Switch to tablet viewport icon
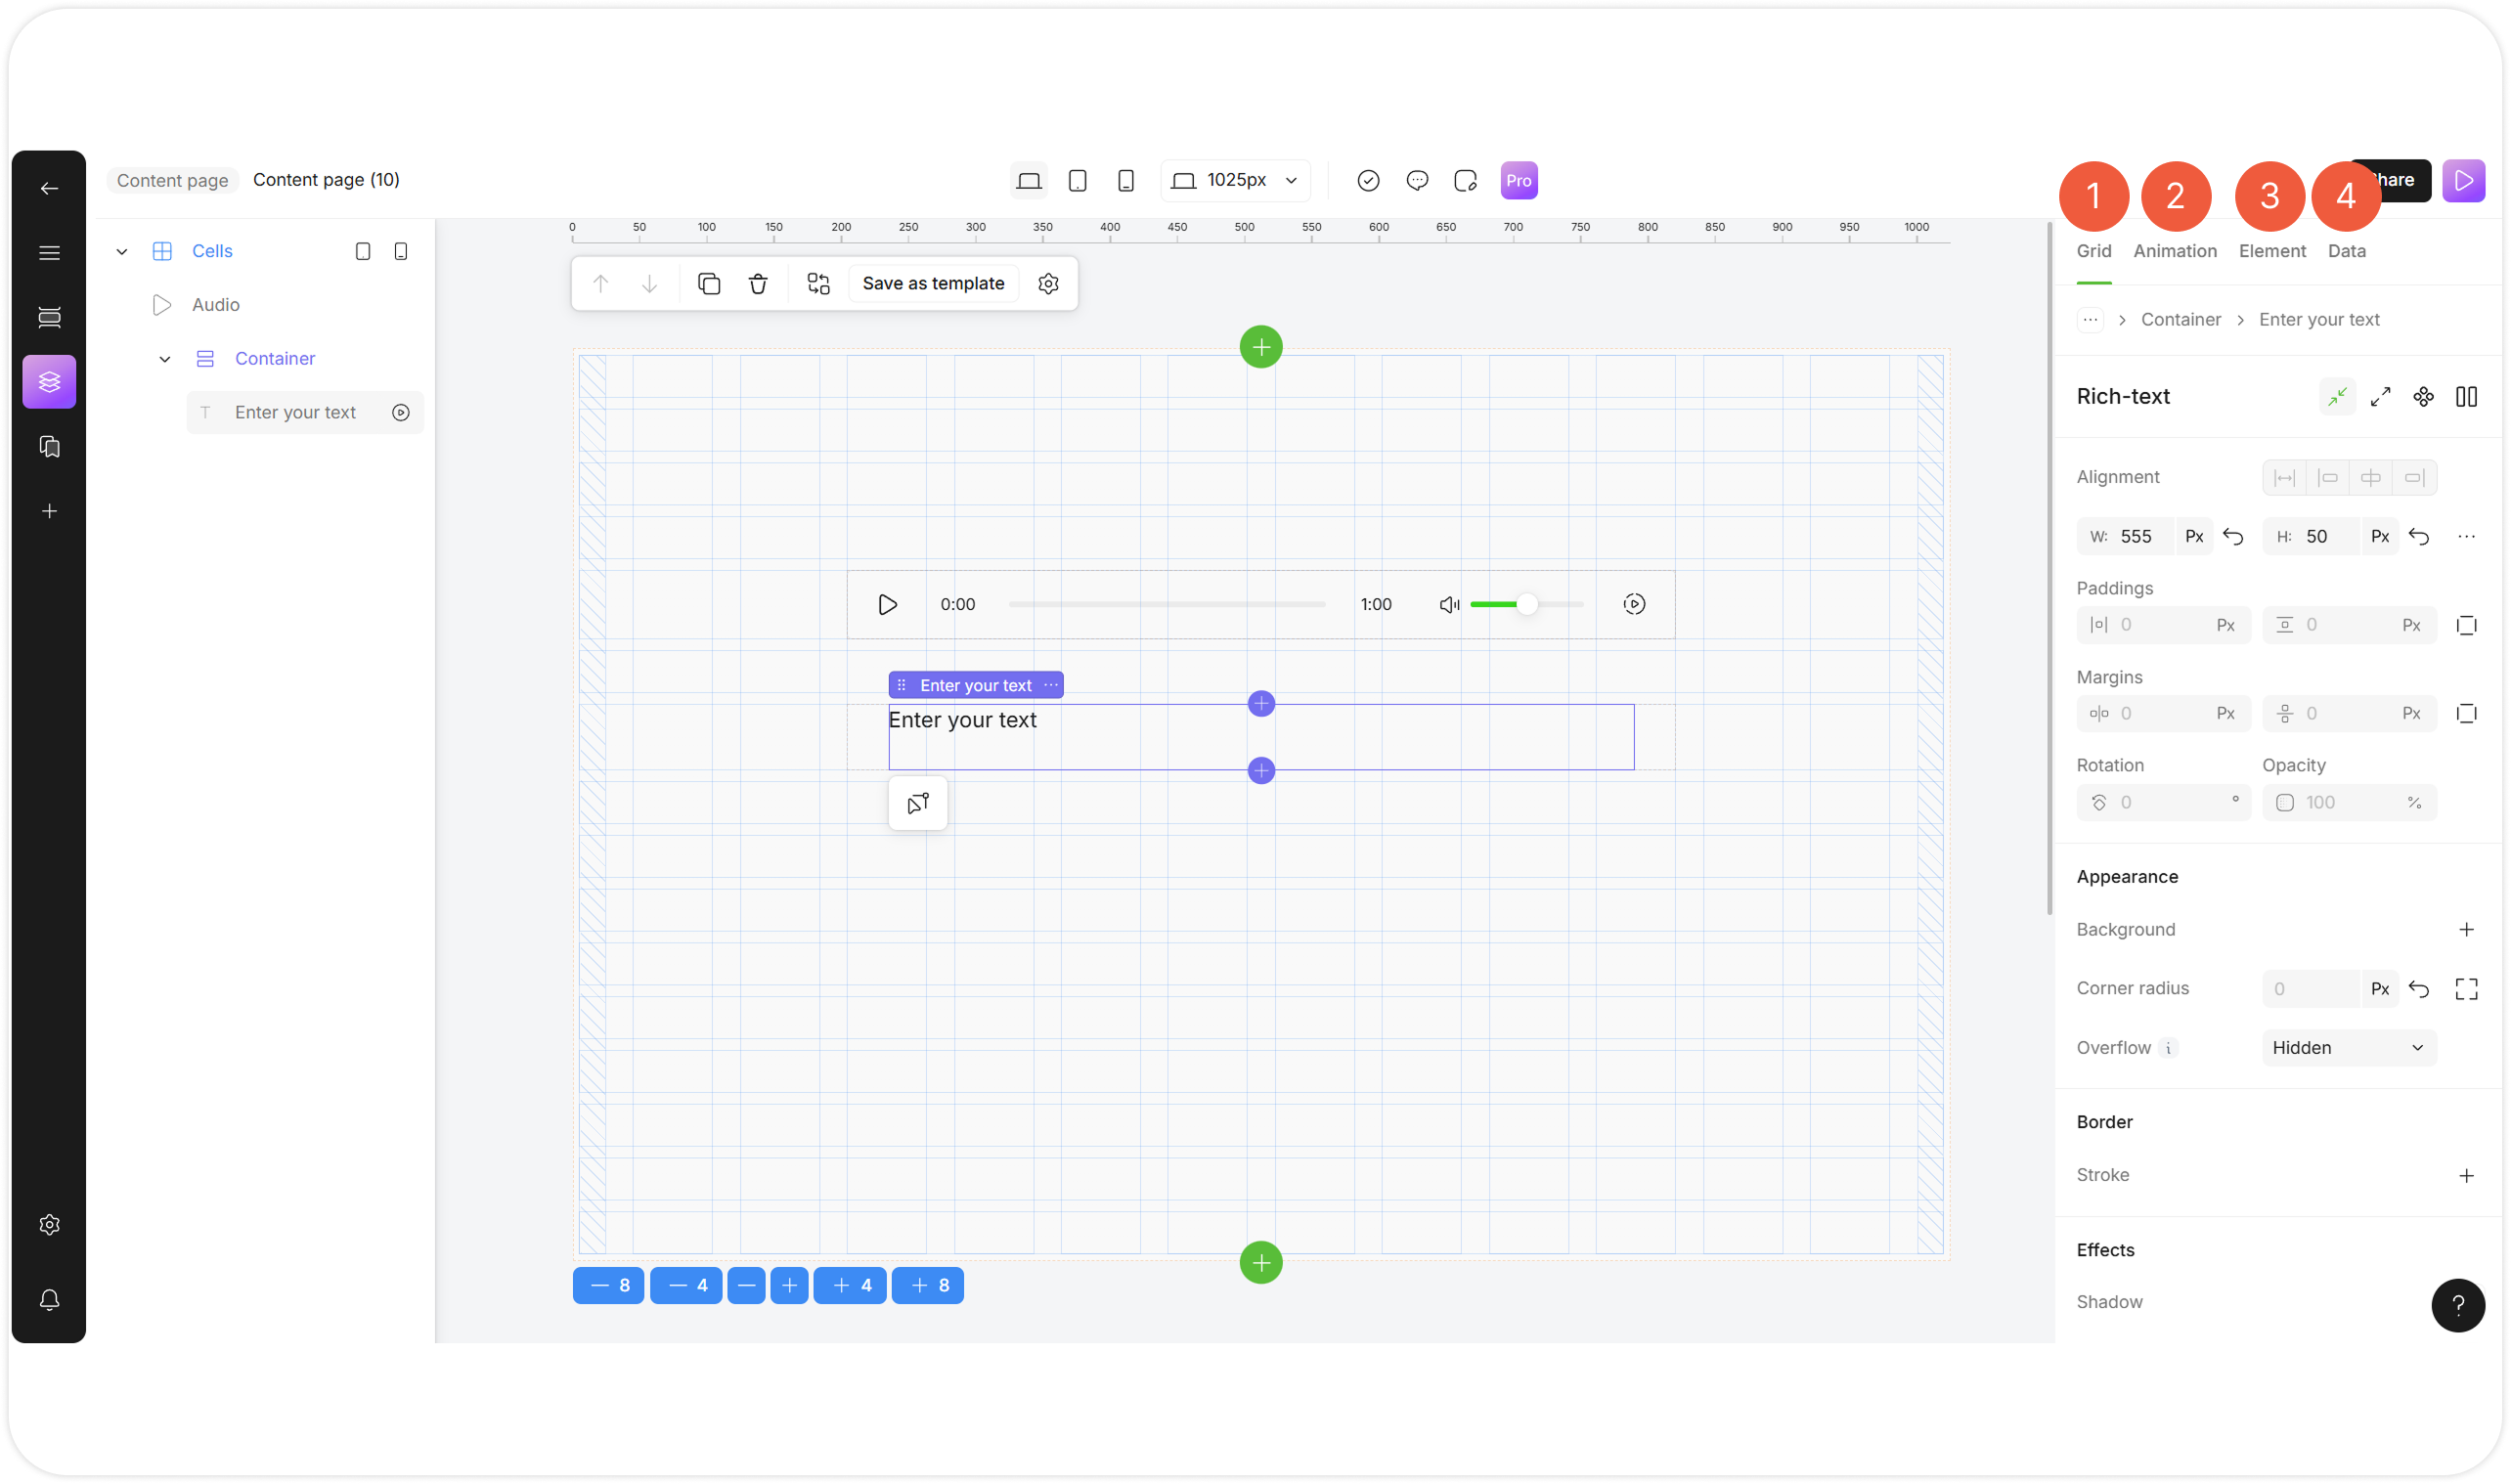This screenshot has width=2511, height=1484. click(1077, 181)
